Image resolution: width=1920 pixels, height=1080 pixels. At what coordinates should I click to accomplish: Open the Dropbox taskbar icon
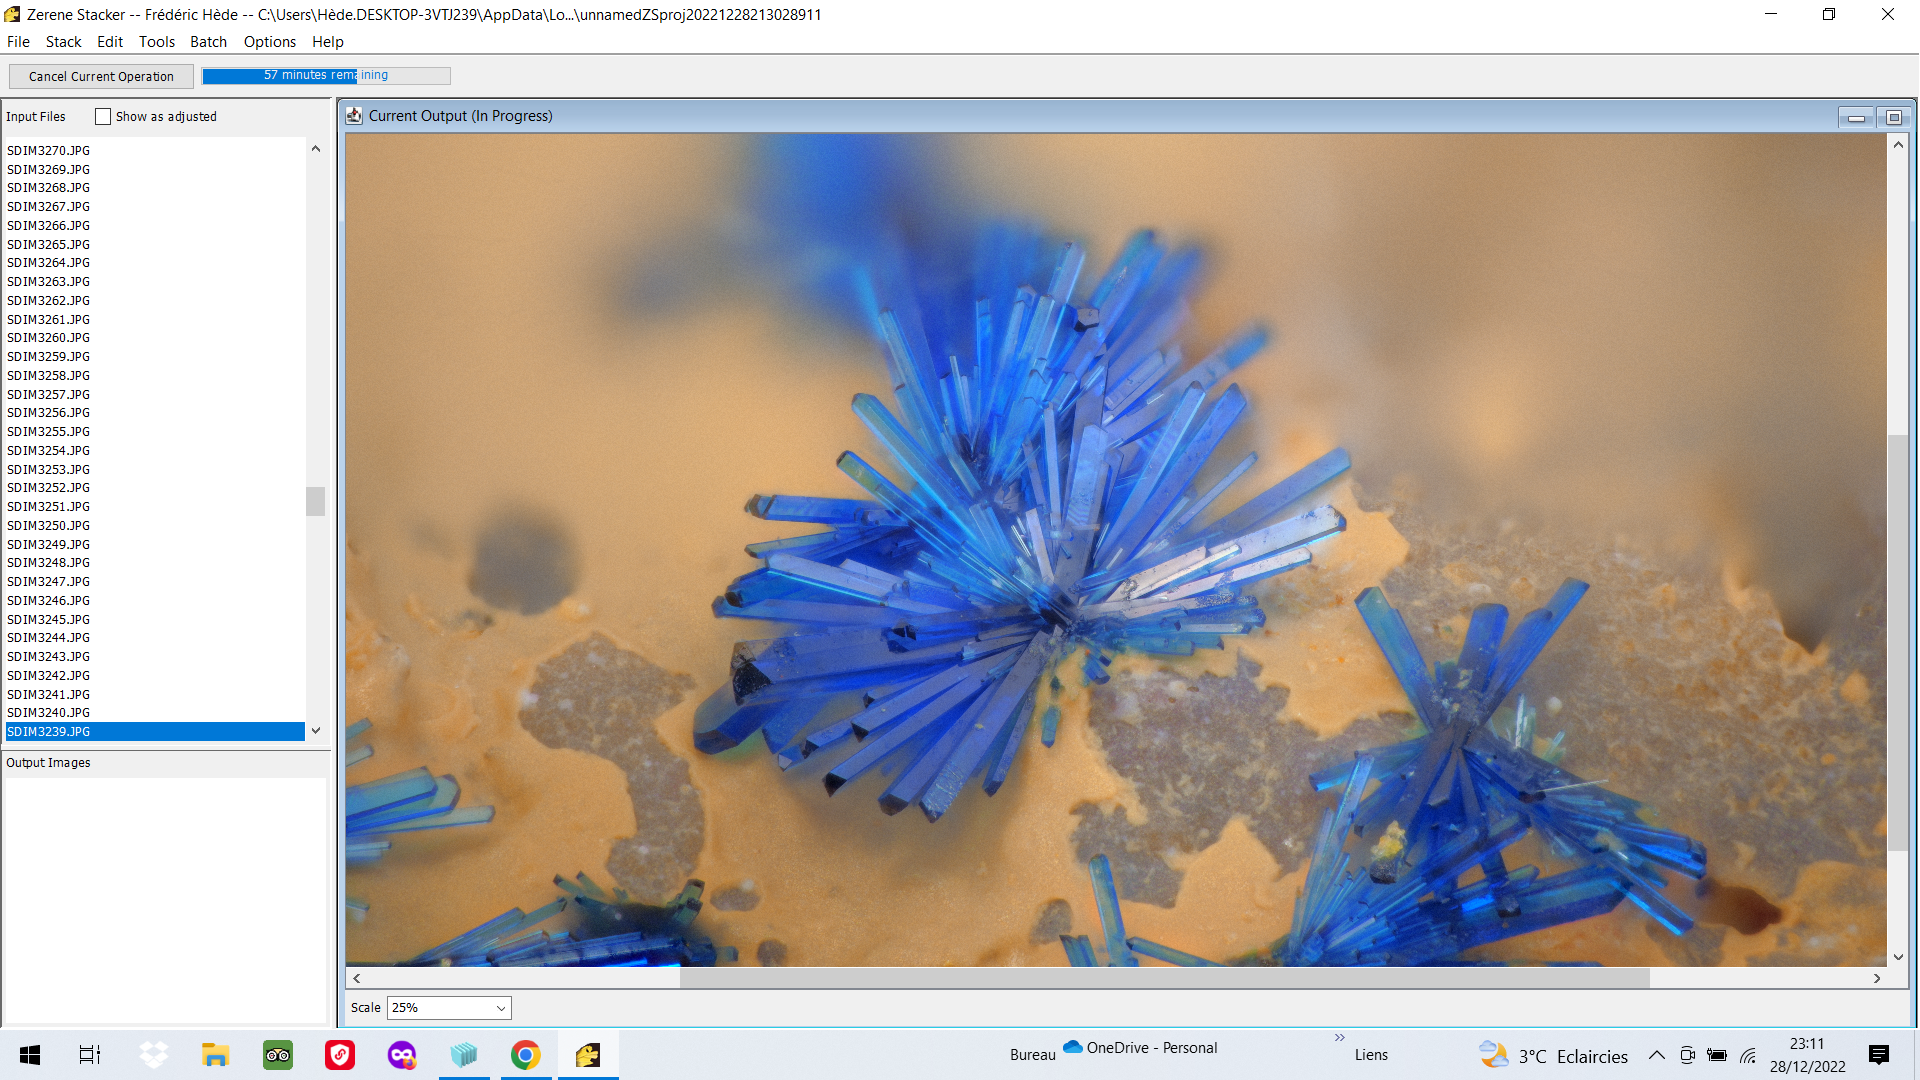point(153,1055)
